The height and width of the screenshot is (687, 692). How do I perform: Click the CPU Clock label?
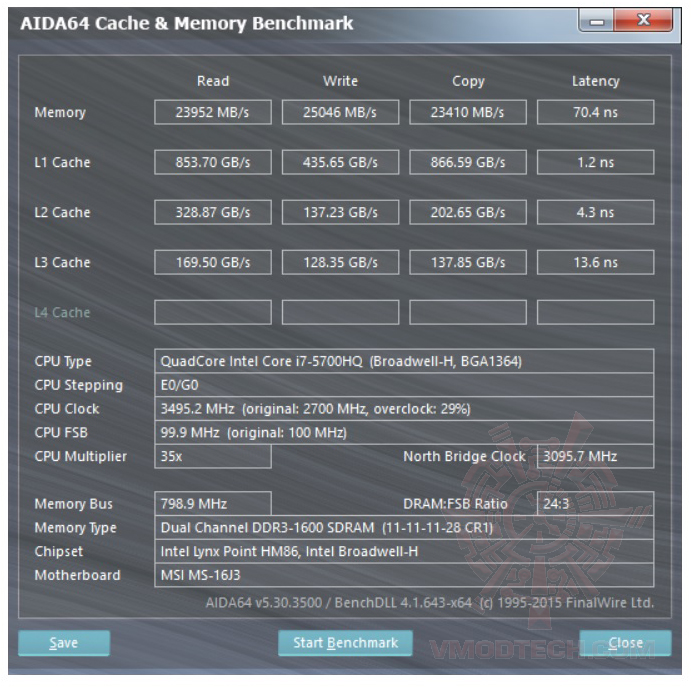[67, 409]
